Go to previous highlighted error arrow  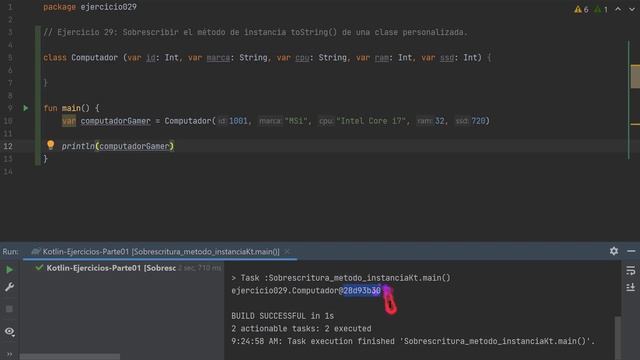pos(618,9)
